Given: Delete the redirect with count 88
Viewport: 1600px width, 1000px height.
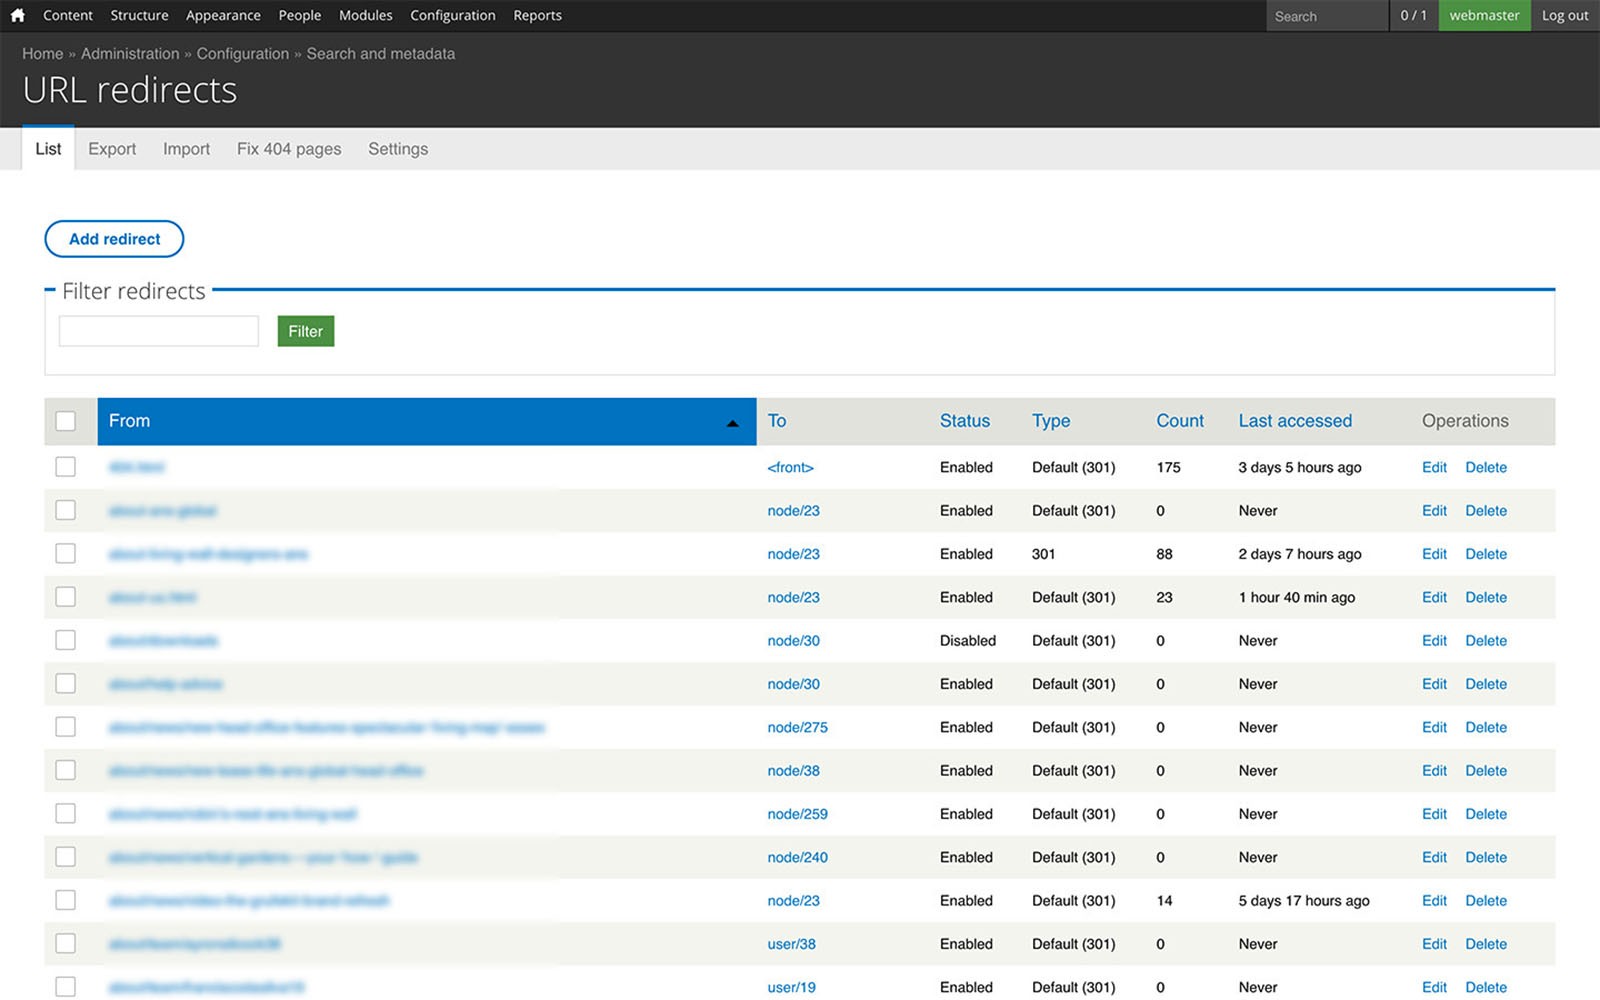Looking at the screenshot, I should [x=1486, y=554].
